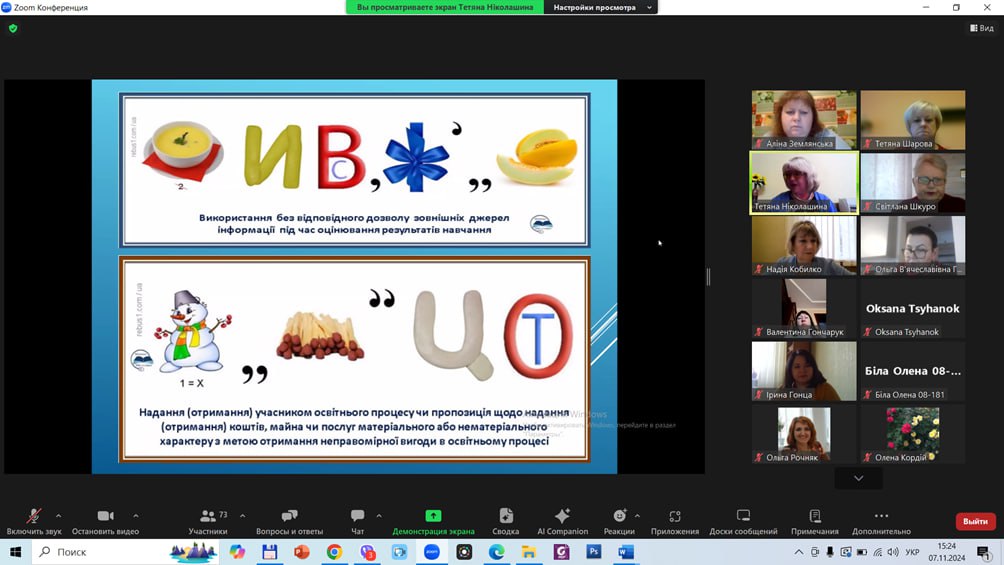The height and width of the screenshot is (565, 1004).
Task: Expand reactions options arrow
Action: (x=637, y=516)
